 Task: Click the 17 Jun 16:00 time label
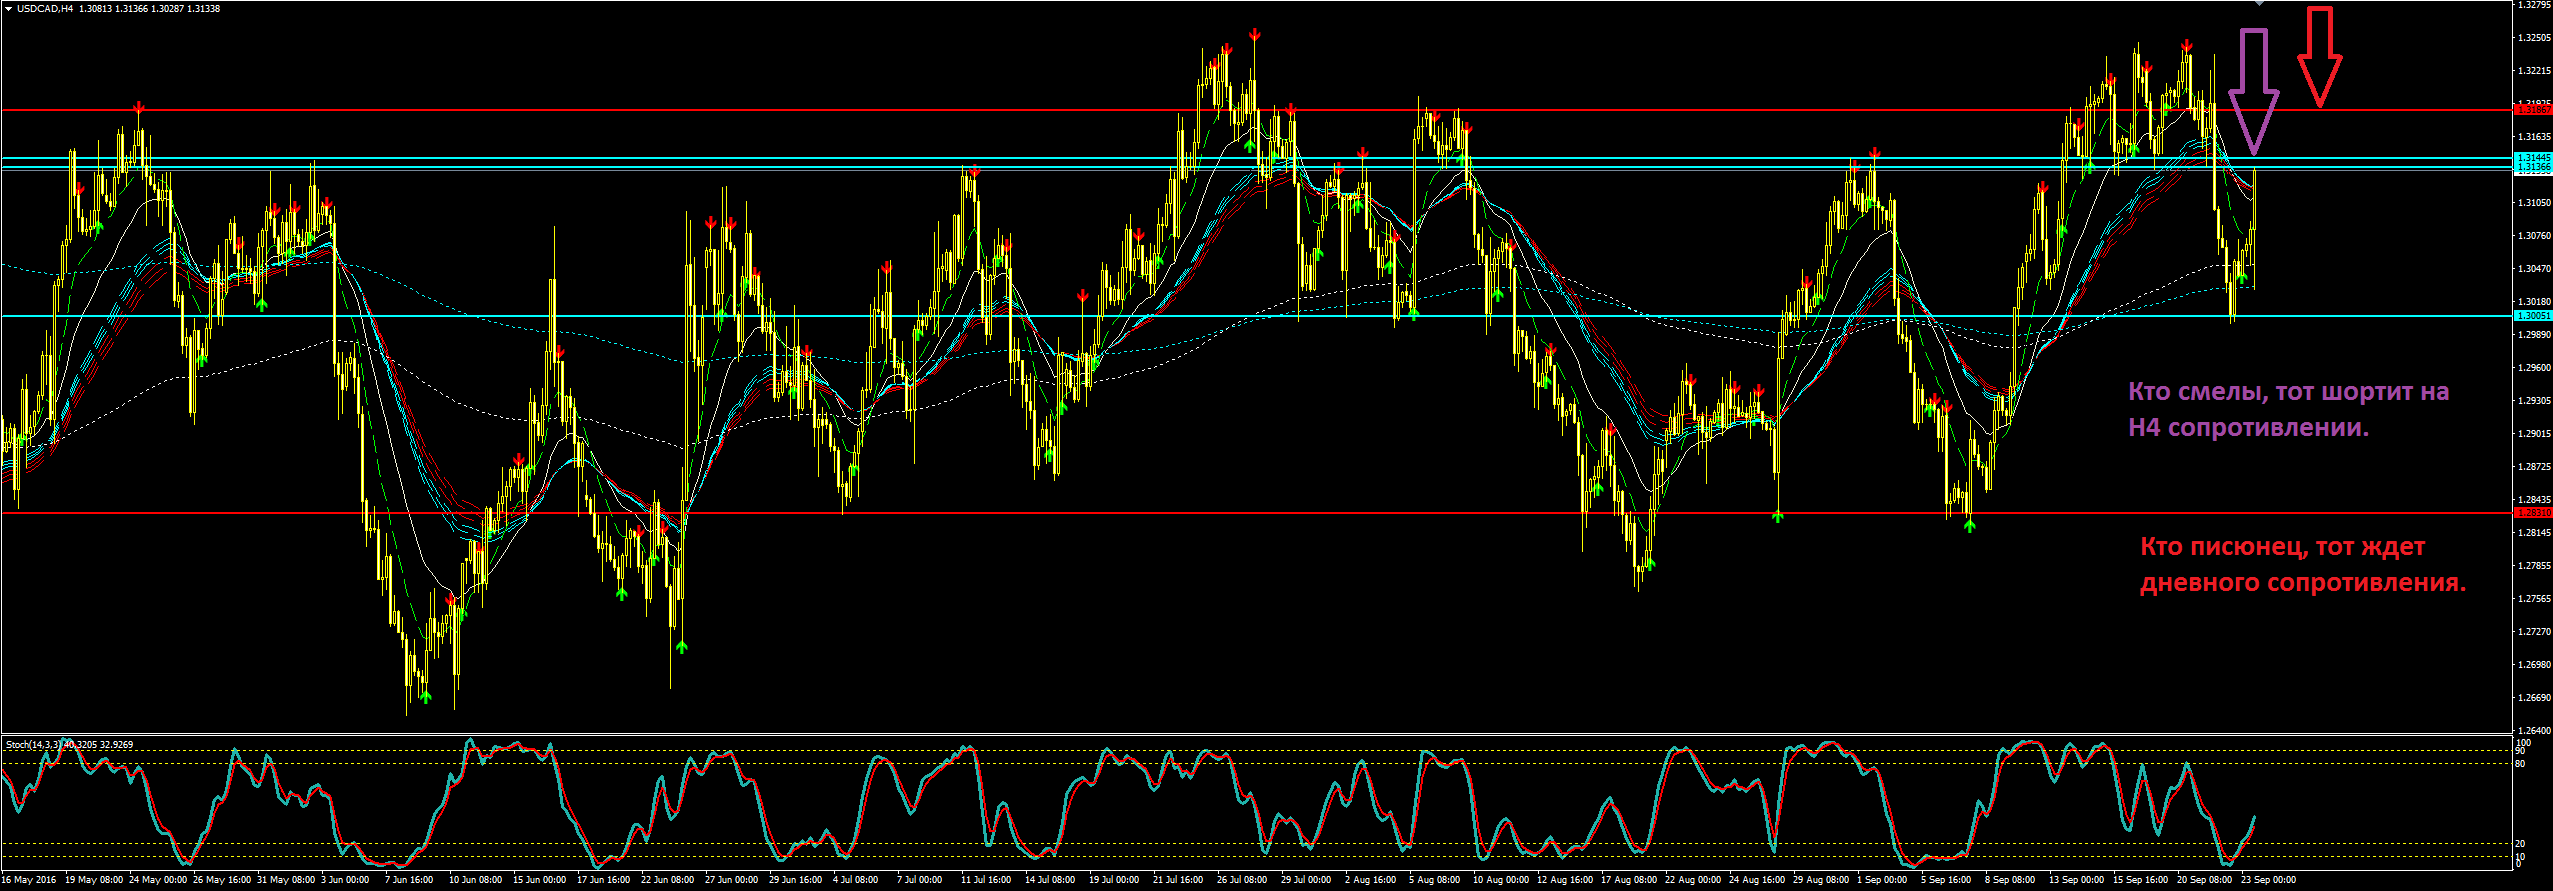603,880
